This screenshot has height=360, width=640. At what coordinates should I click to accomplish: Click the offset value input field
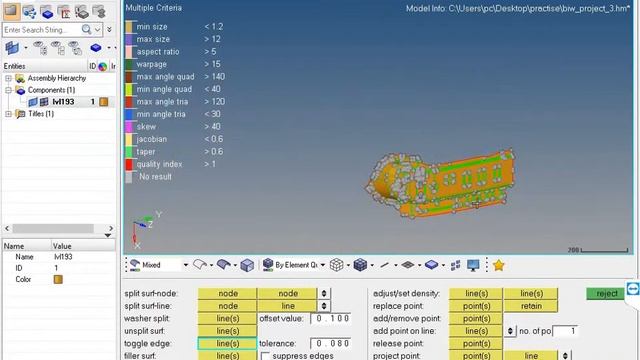tap(331, 319)
